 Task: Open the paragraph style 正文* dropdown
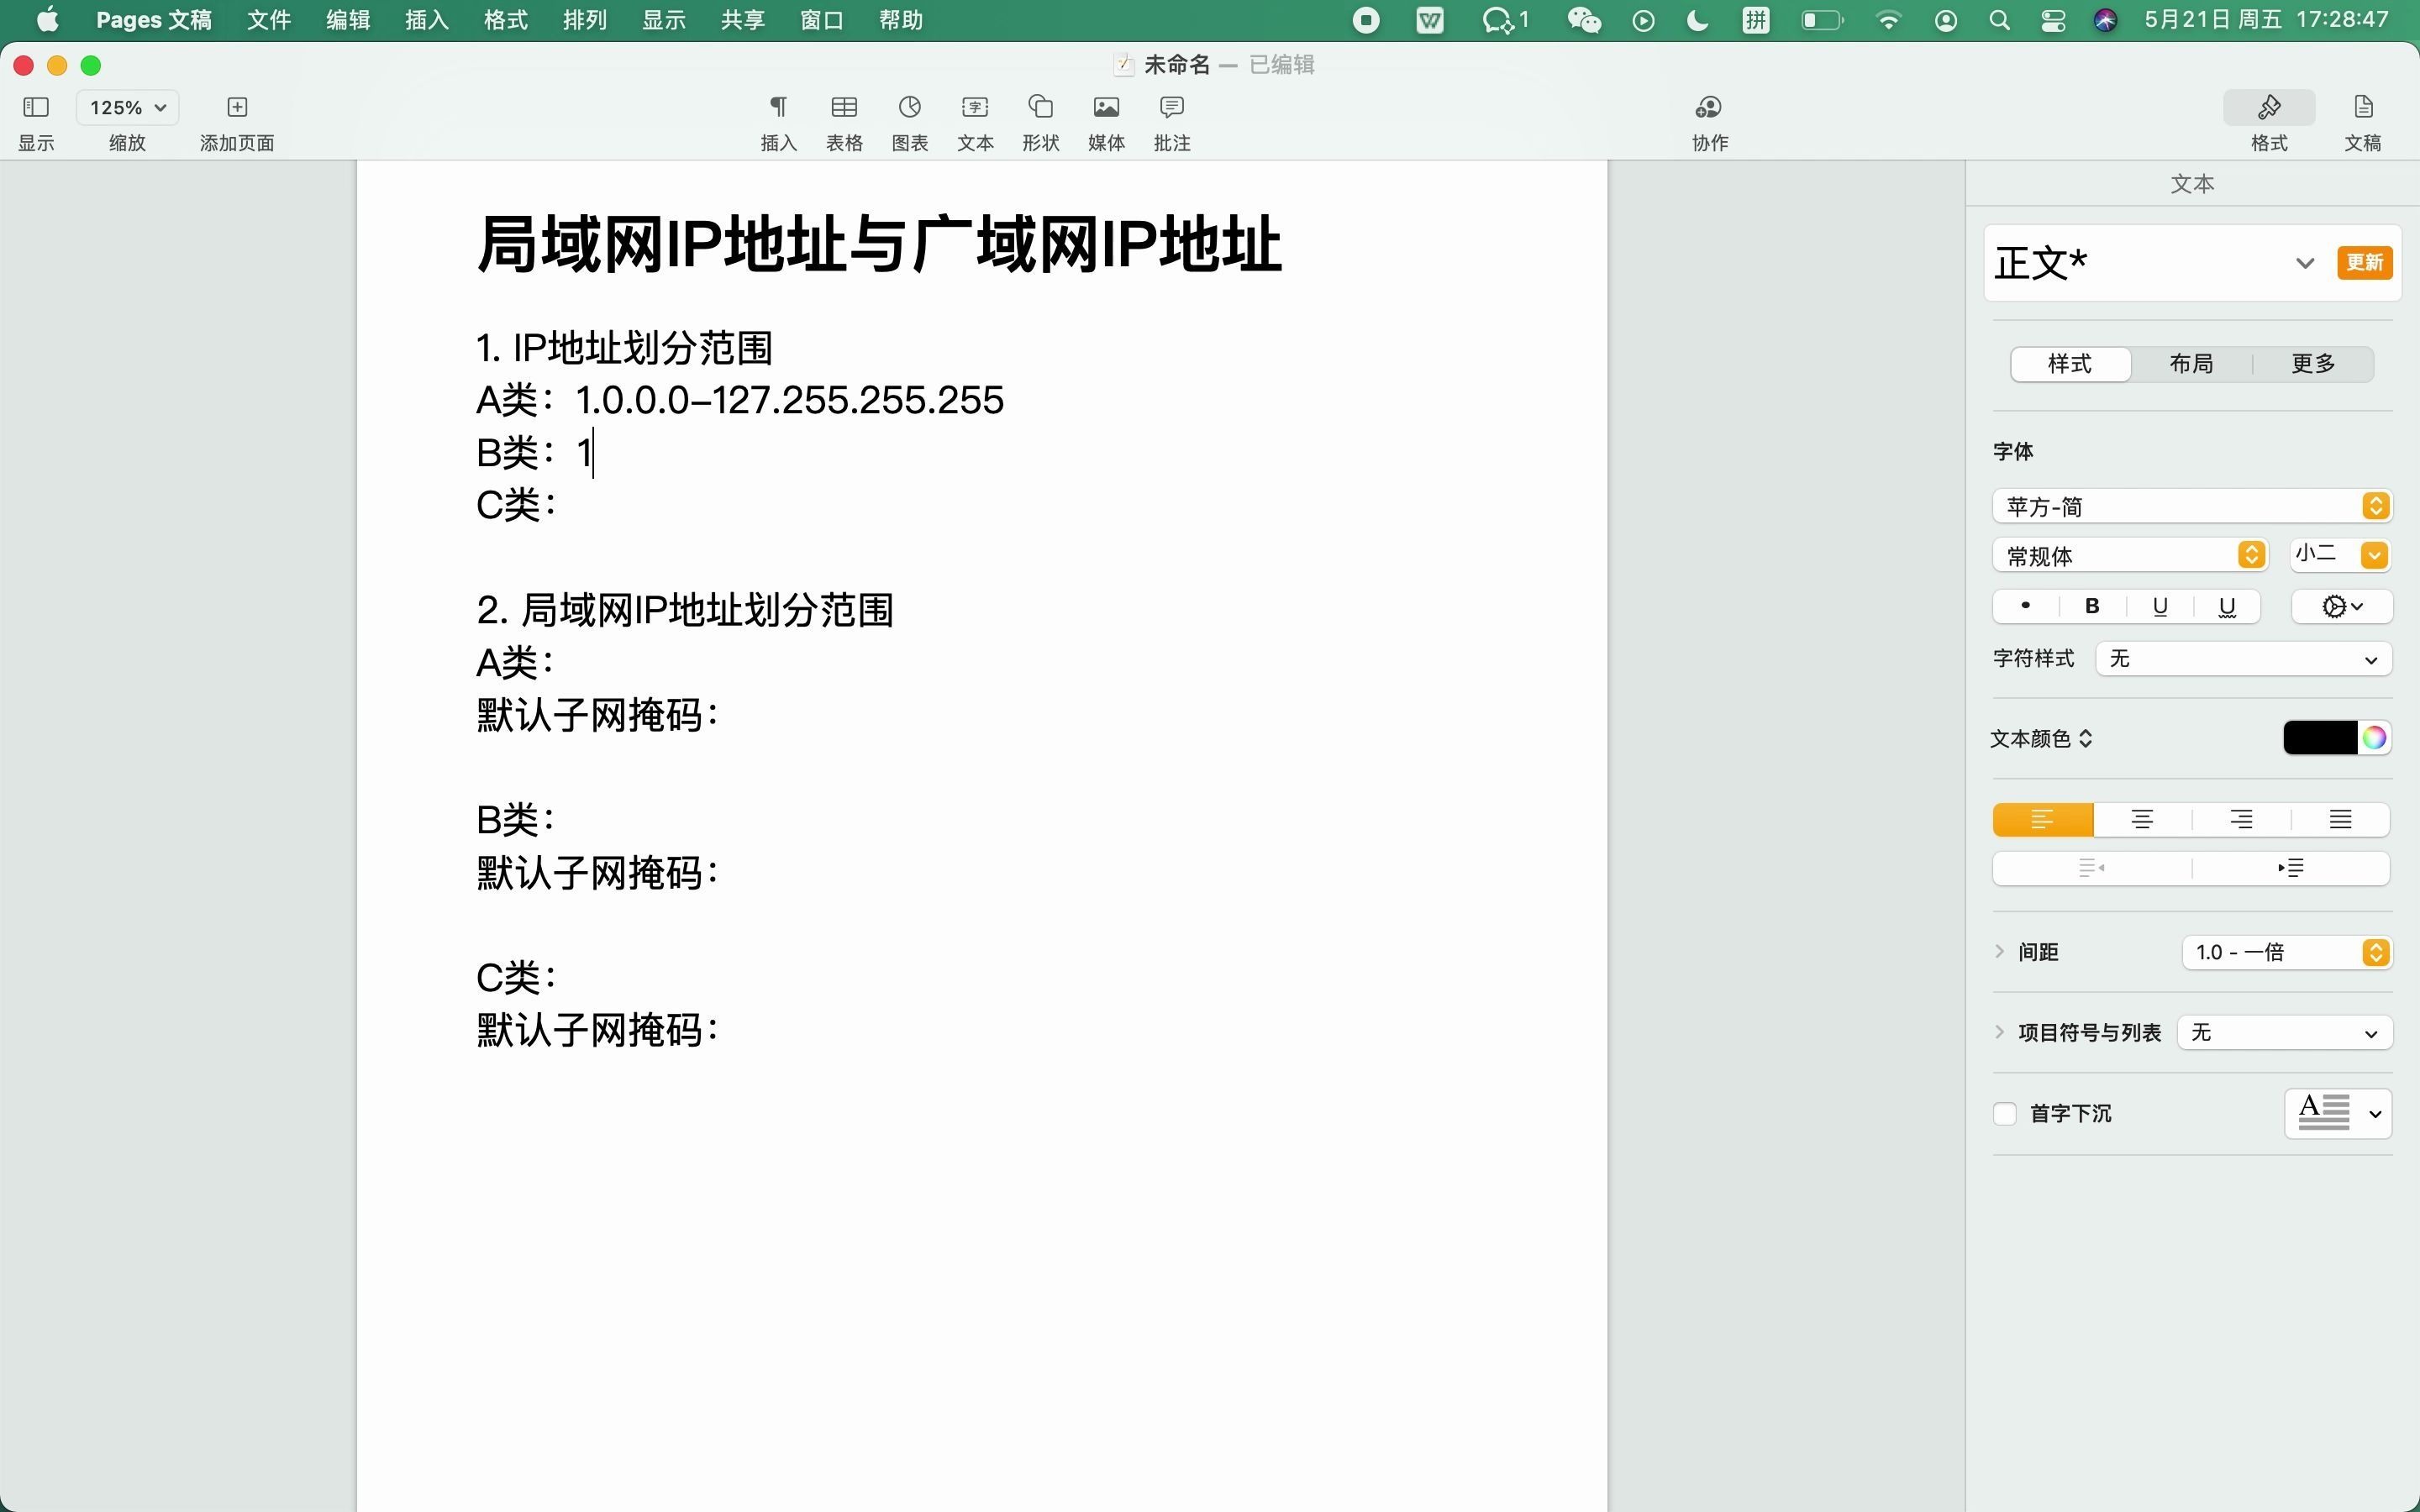[x=2304, y=262]
